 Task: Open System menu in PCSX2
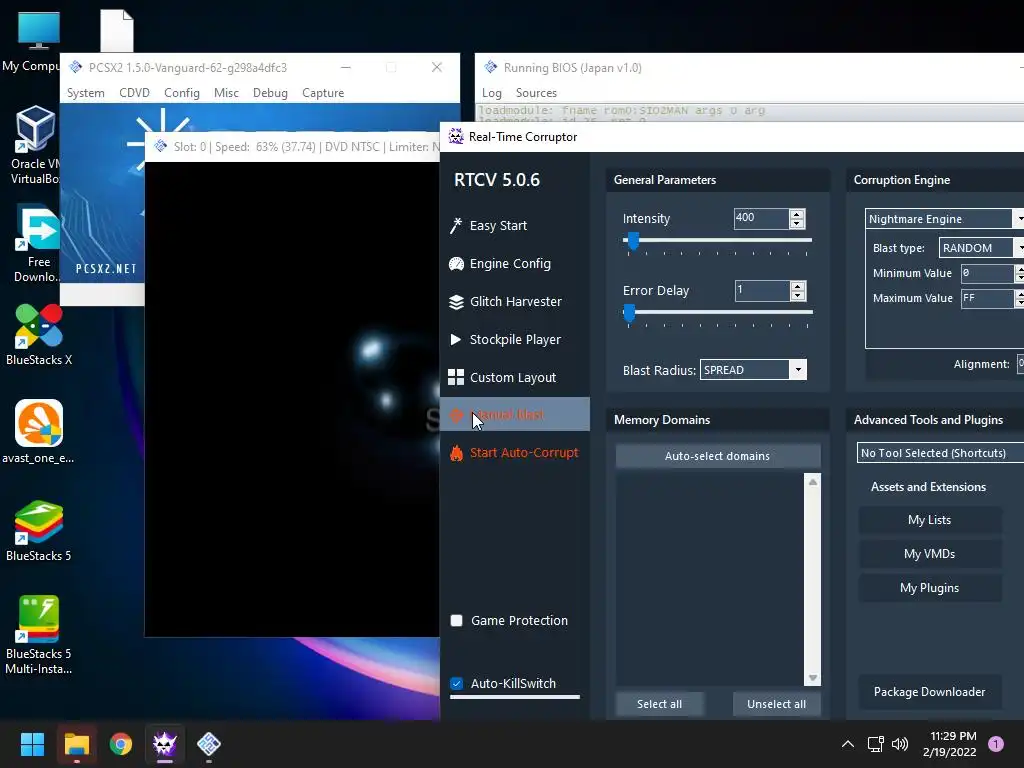86,93
